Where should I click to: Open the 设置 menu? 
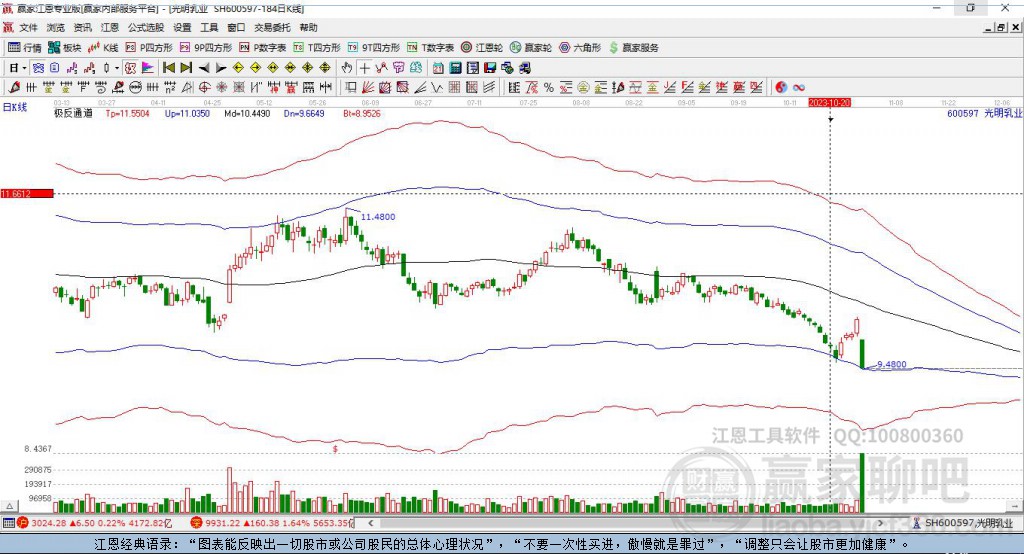pyautogui.click(x=182, y=27)
